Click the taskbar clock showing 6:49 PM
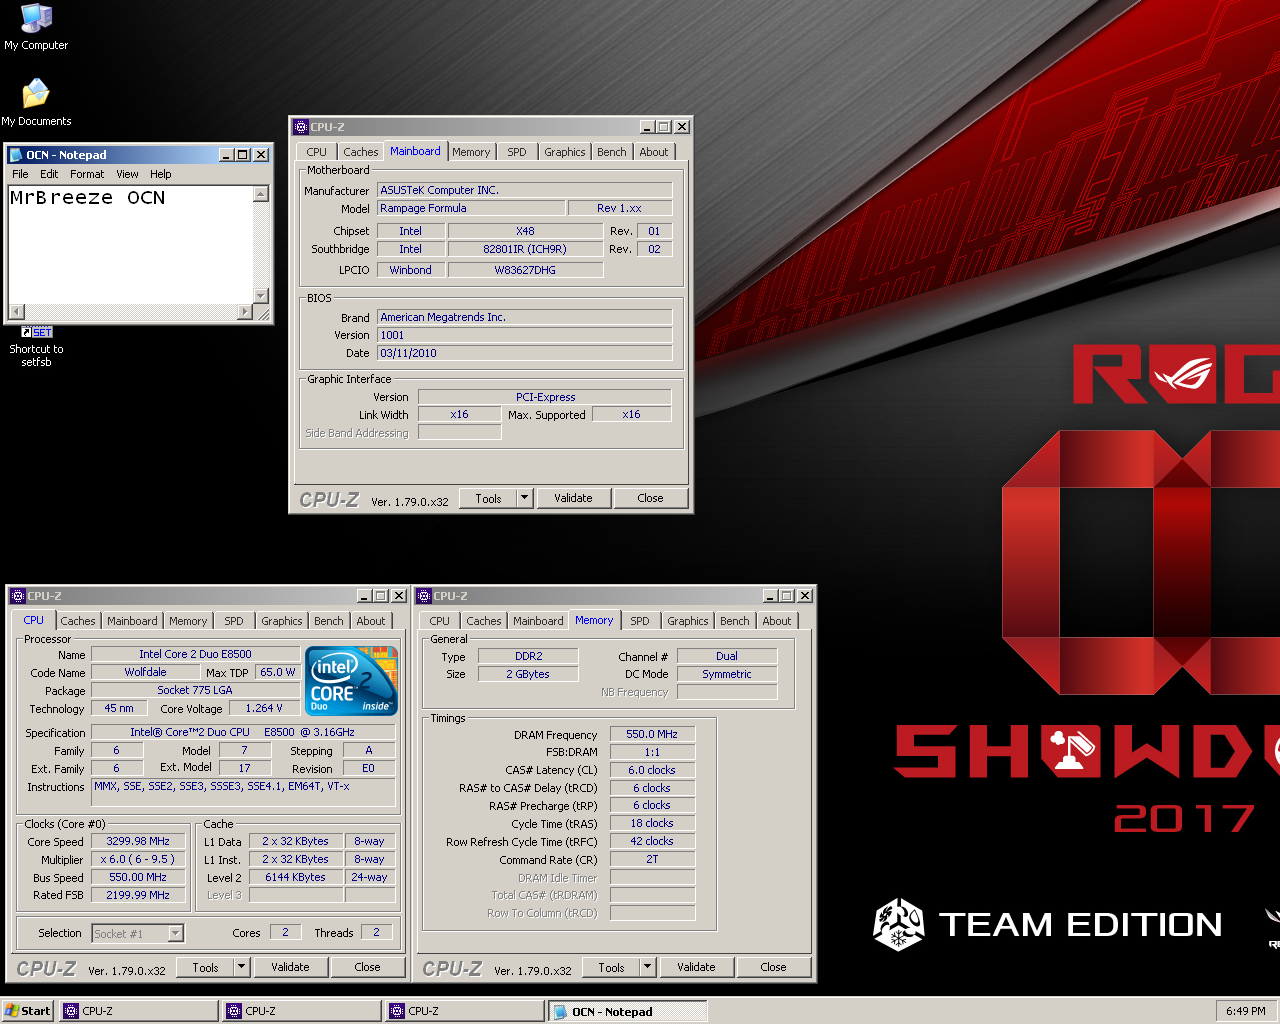This screenshot has width=1280, height=1024. coord(1245,1011)
